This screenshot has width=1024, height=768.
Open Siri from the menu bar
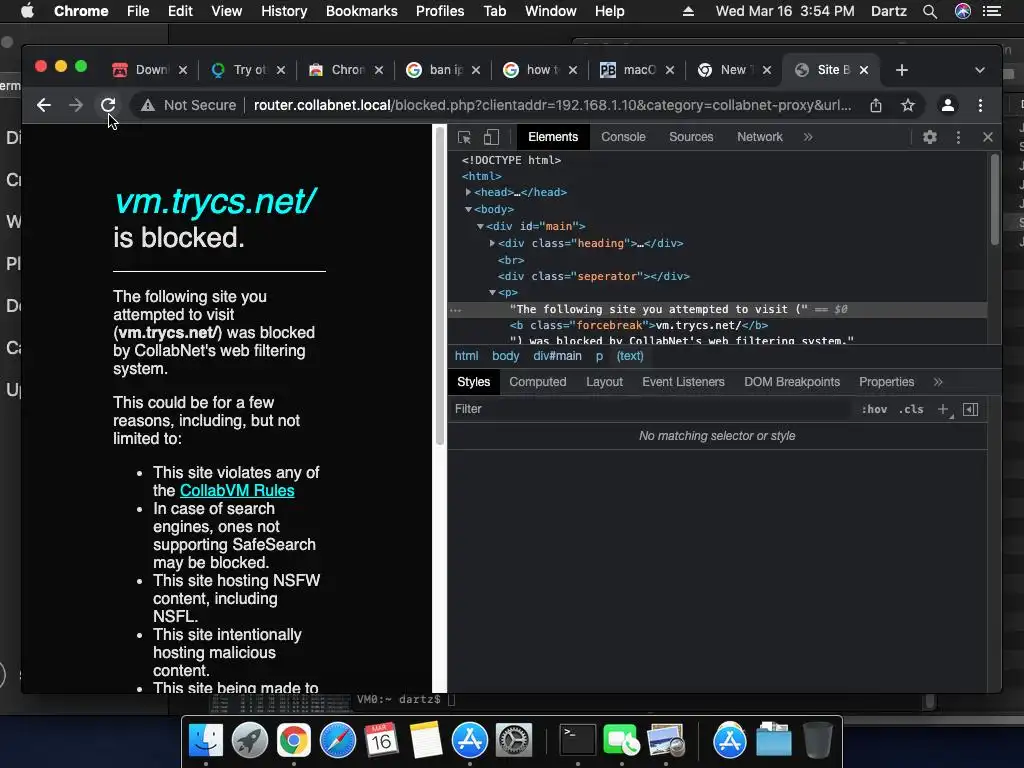[x=963, y=11]
